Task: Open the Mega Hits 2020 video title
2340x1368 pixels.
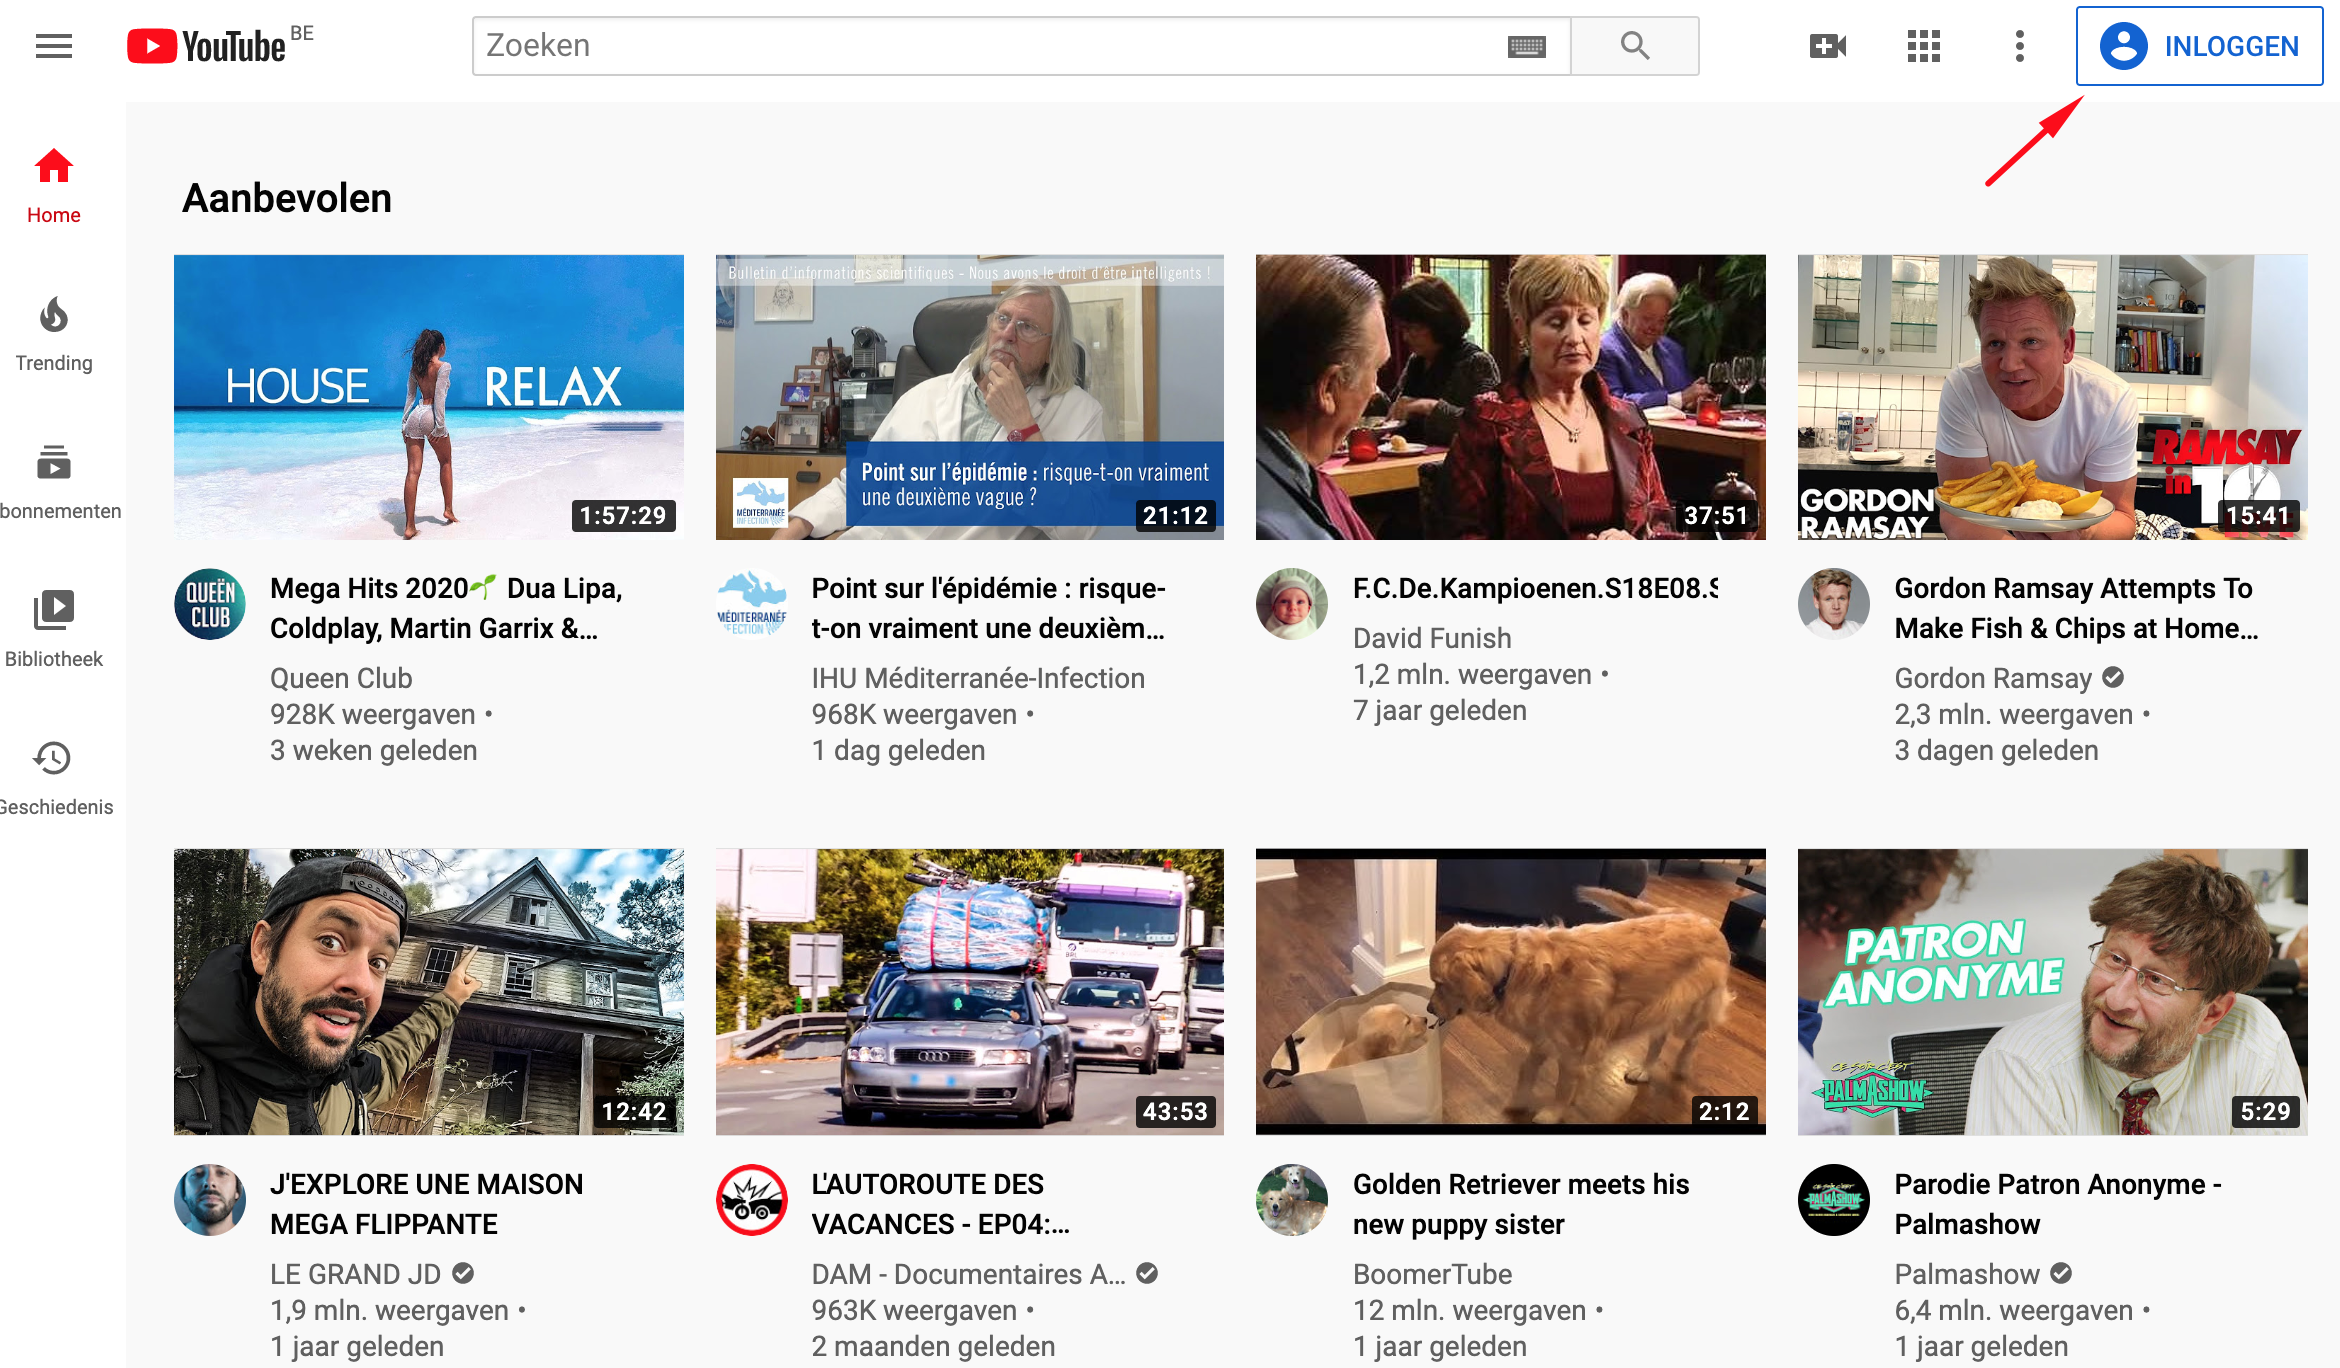Action: click(446, 608)
